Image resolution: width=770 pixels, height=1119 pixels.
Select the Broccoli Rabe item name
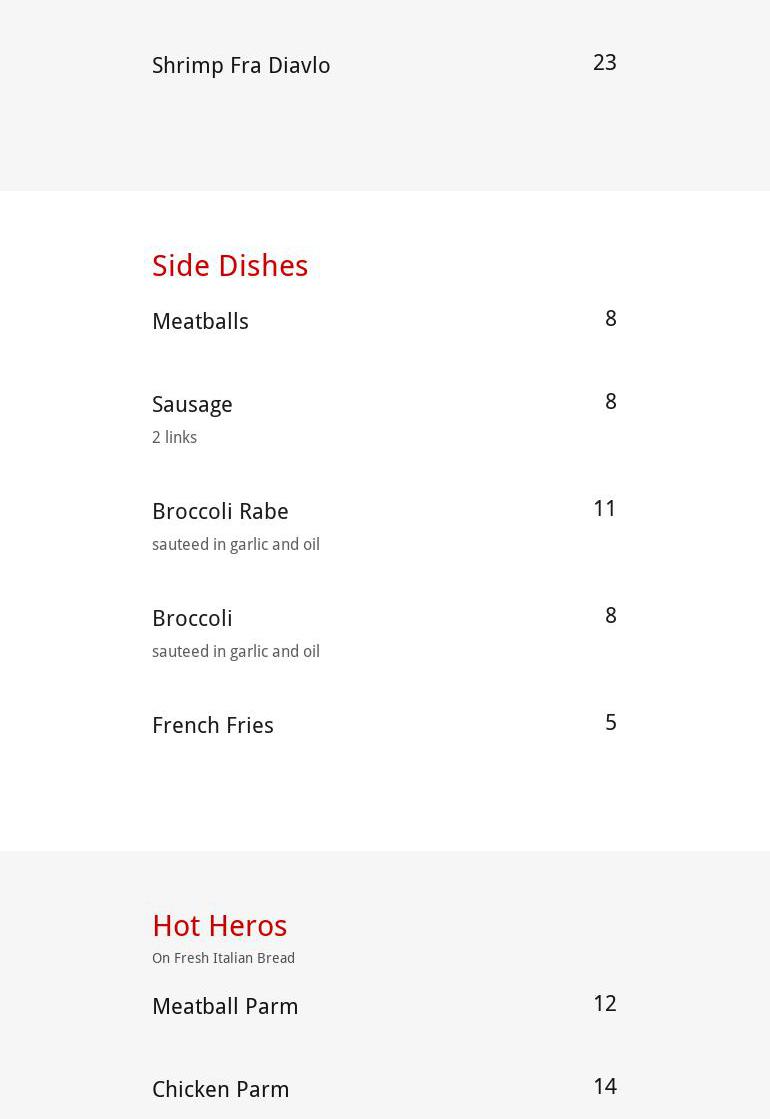click(220, 512)
